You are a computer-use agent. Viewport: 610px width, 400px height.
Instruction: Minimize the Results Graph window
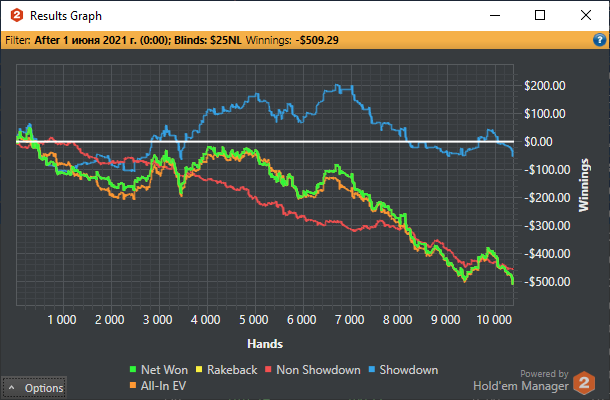495,16
